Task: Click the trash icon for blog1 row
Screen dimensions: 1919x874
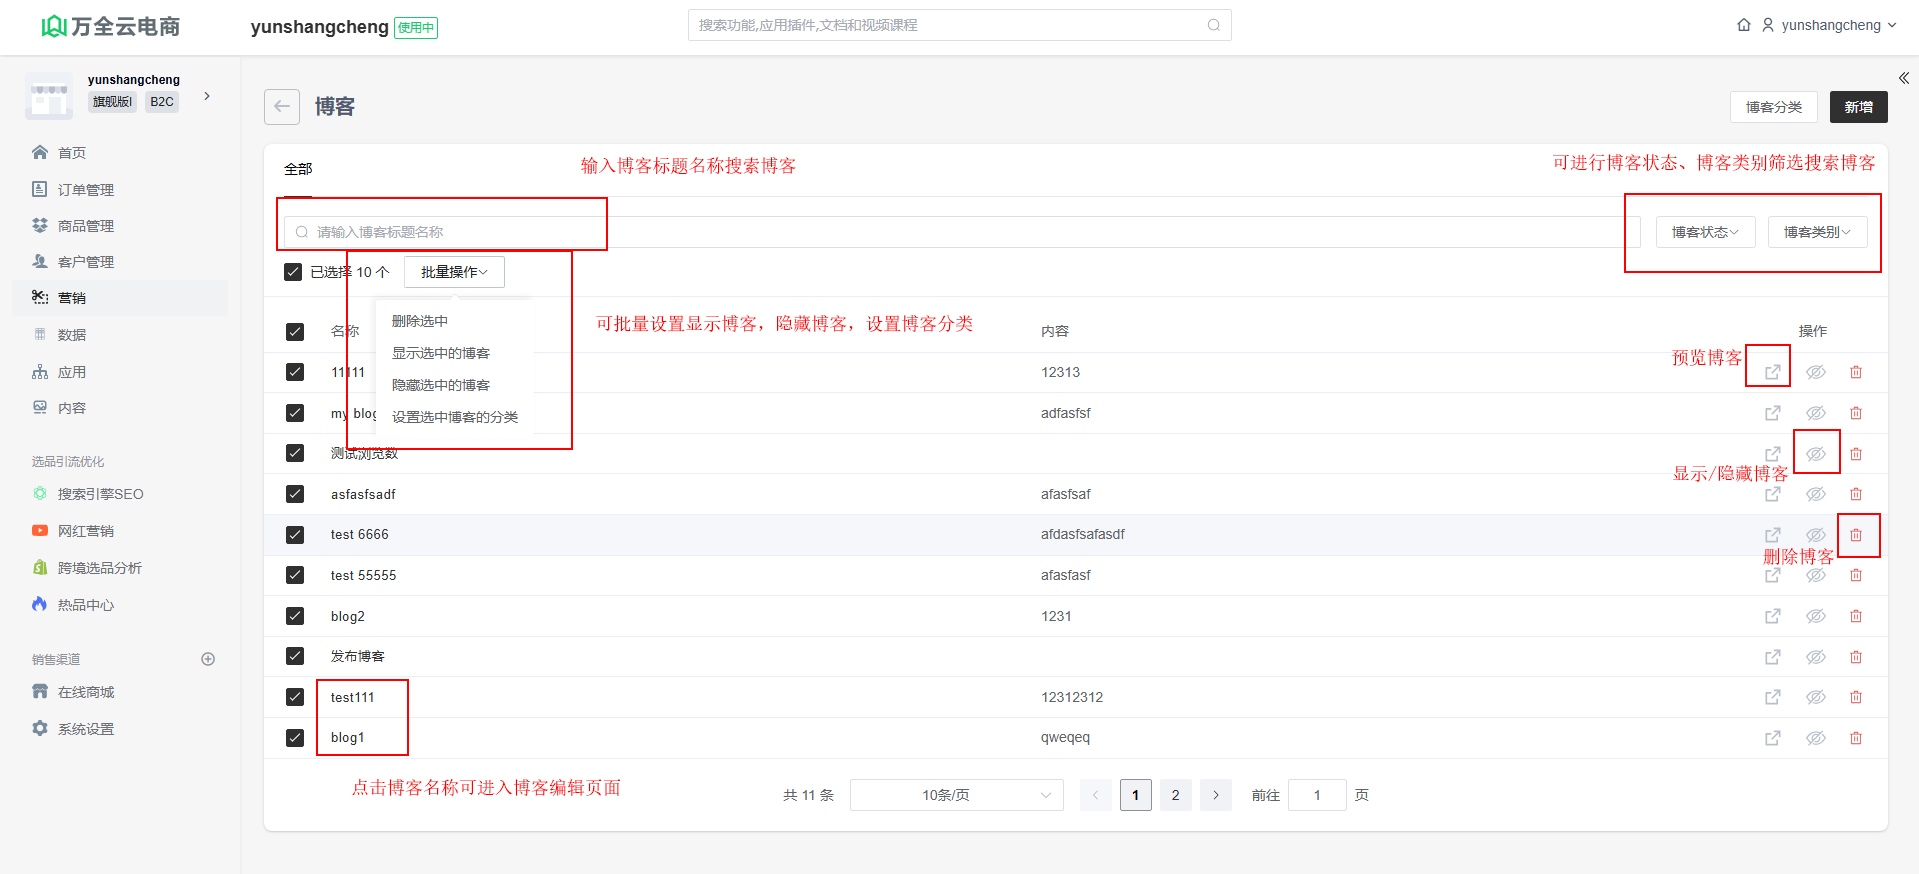Action: [x=1856, y=738]
